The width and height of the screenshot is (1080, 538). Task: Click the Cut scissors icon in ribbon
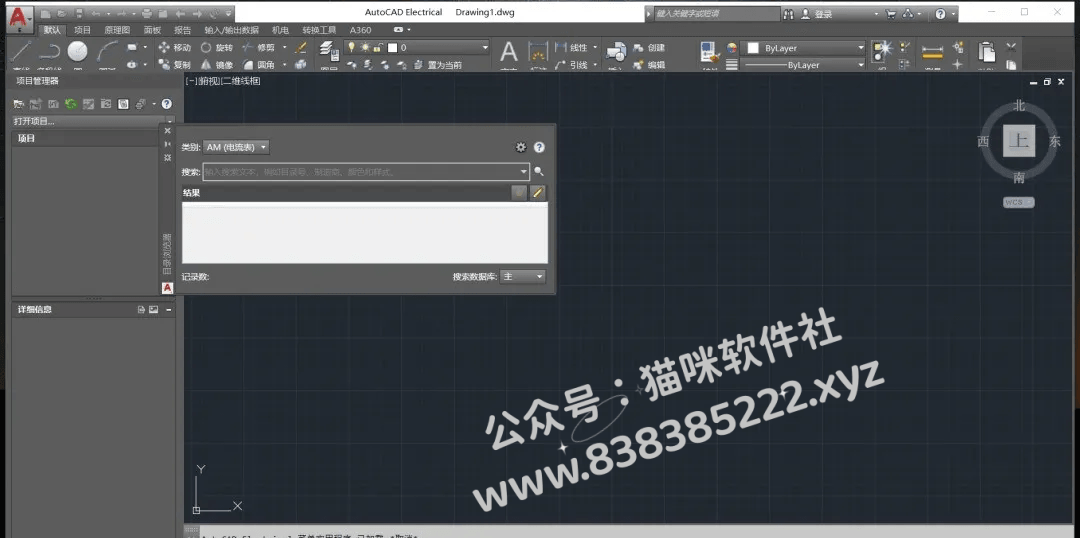[x=1011, y=48]
